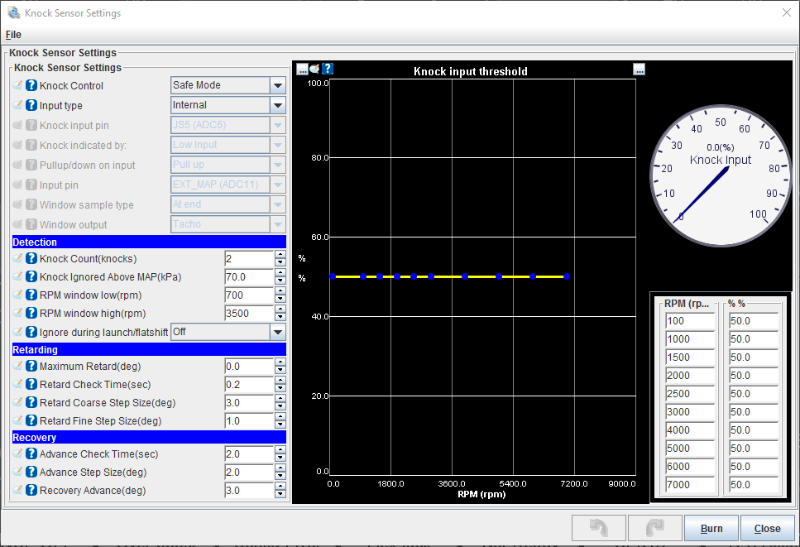This screenshot has width=800, height=547.
Task: Open the Knock Control dropdown
Action: (277, 86)
